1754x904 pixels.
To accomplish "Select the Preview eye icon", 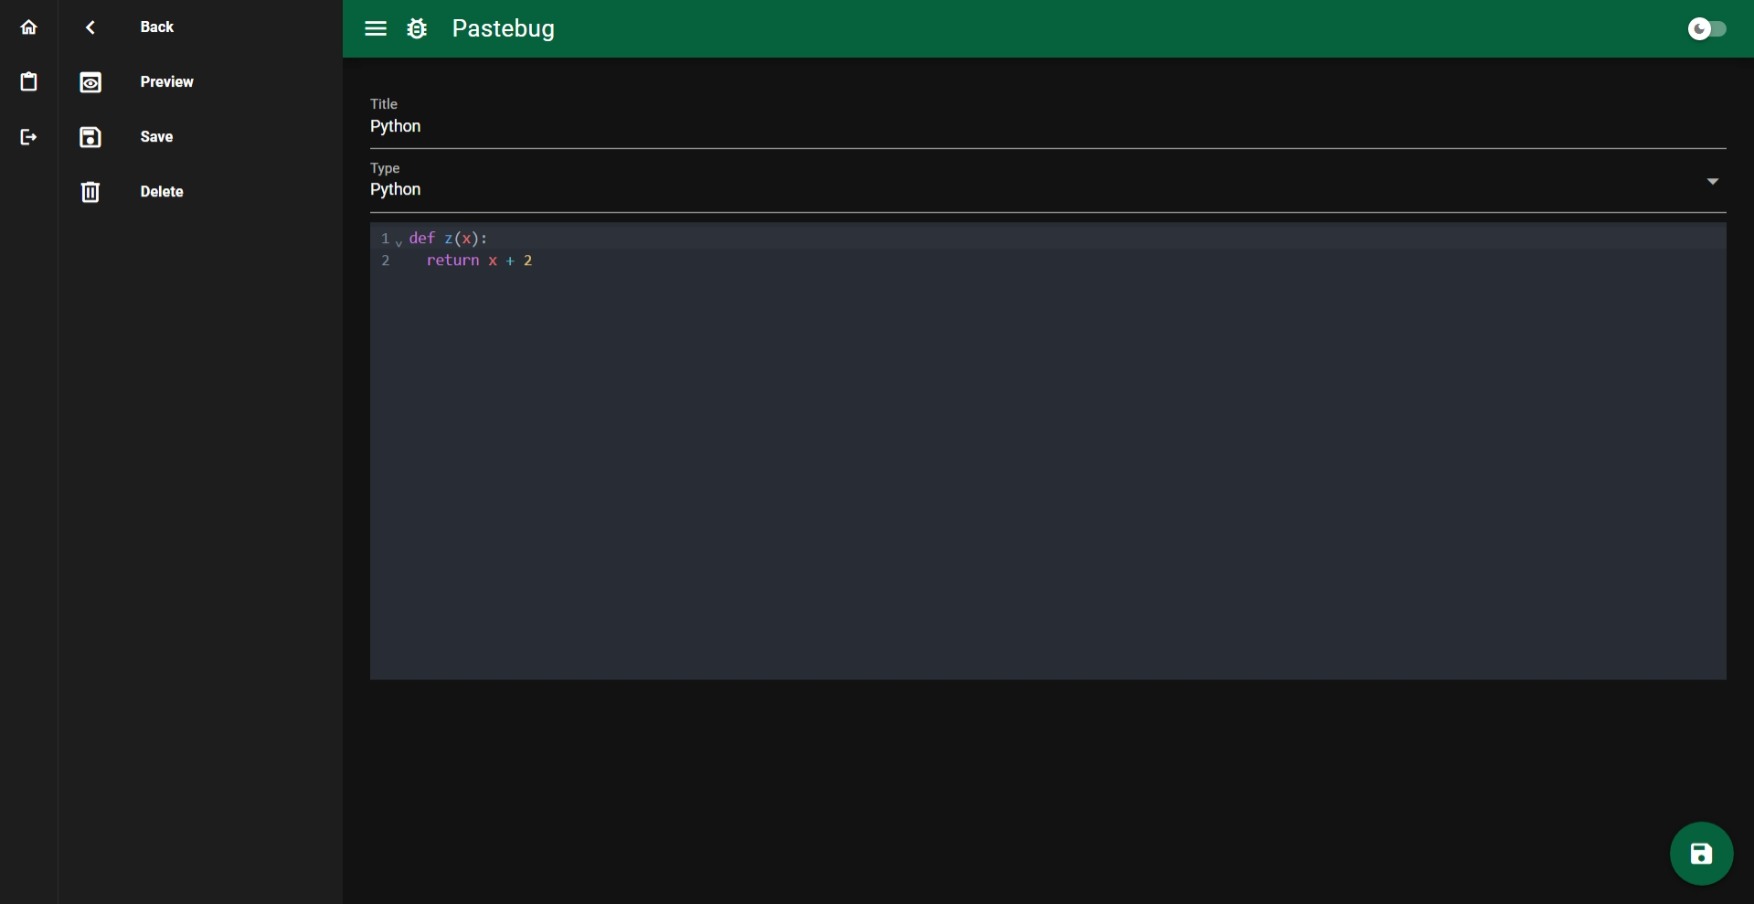I will tap(90, 82).
